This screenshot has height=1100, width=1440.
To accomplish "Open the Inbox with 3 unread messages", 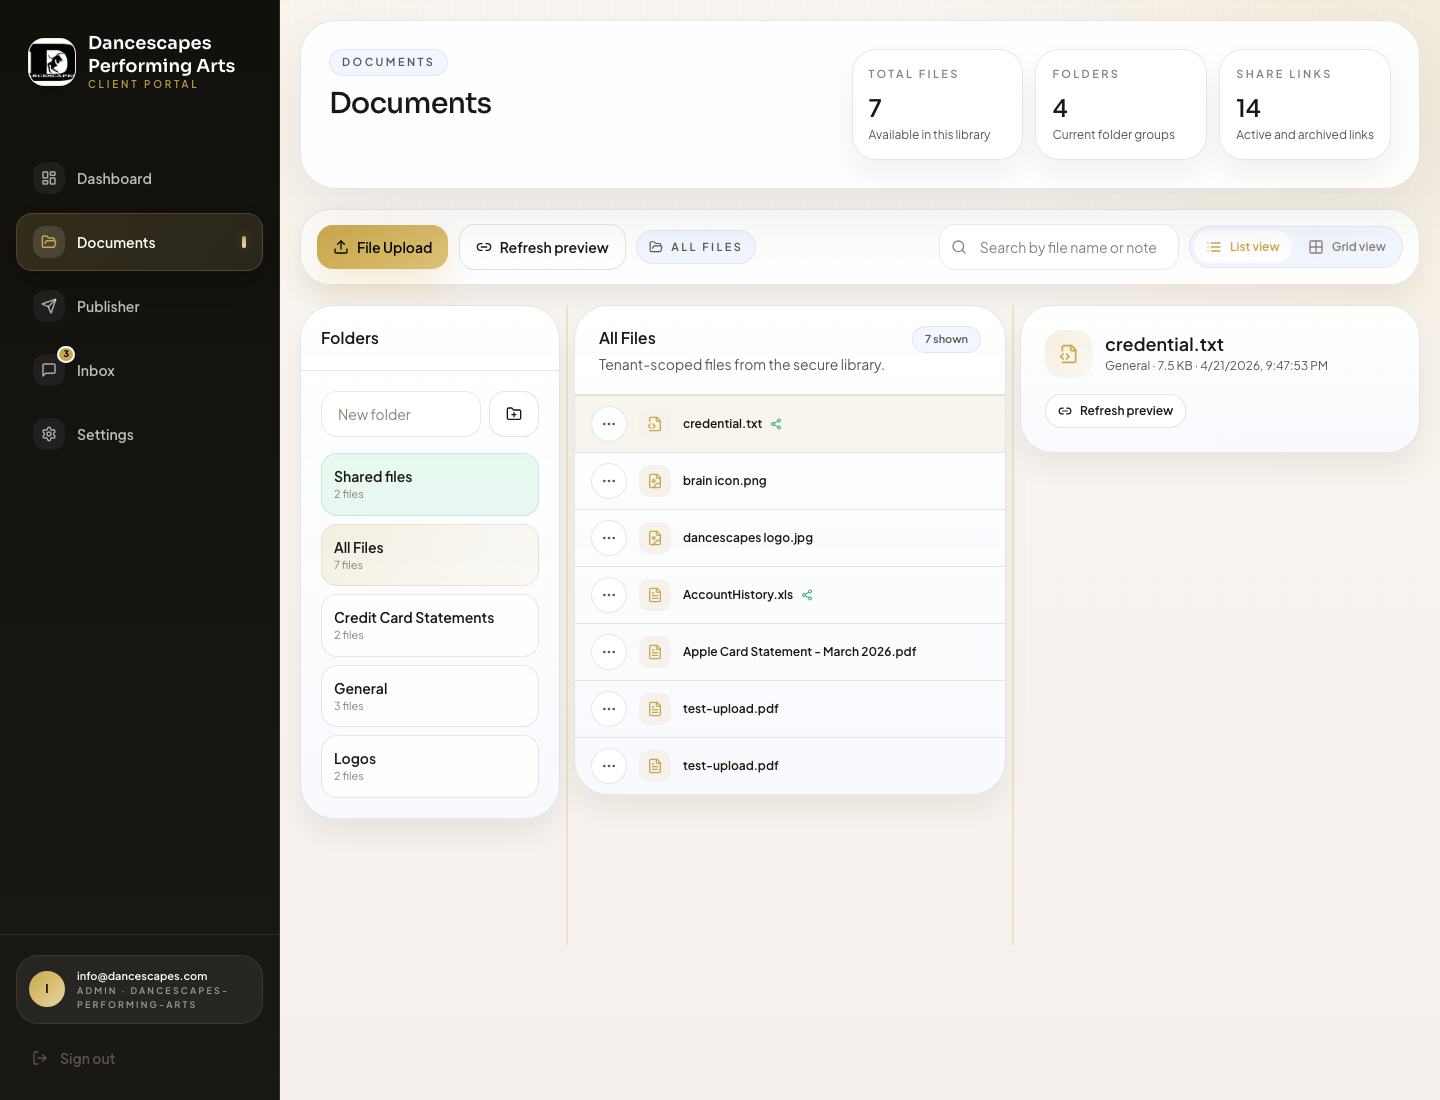I will click(x=95, y=370).
